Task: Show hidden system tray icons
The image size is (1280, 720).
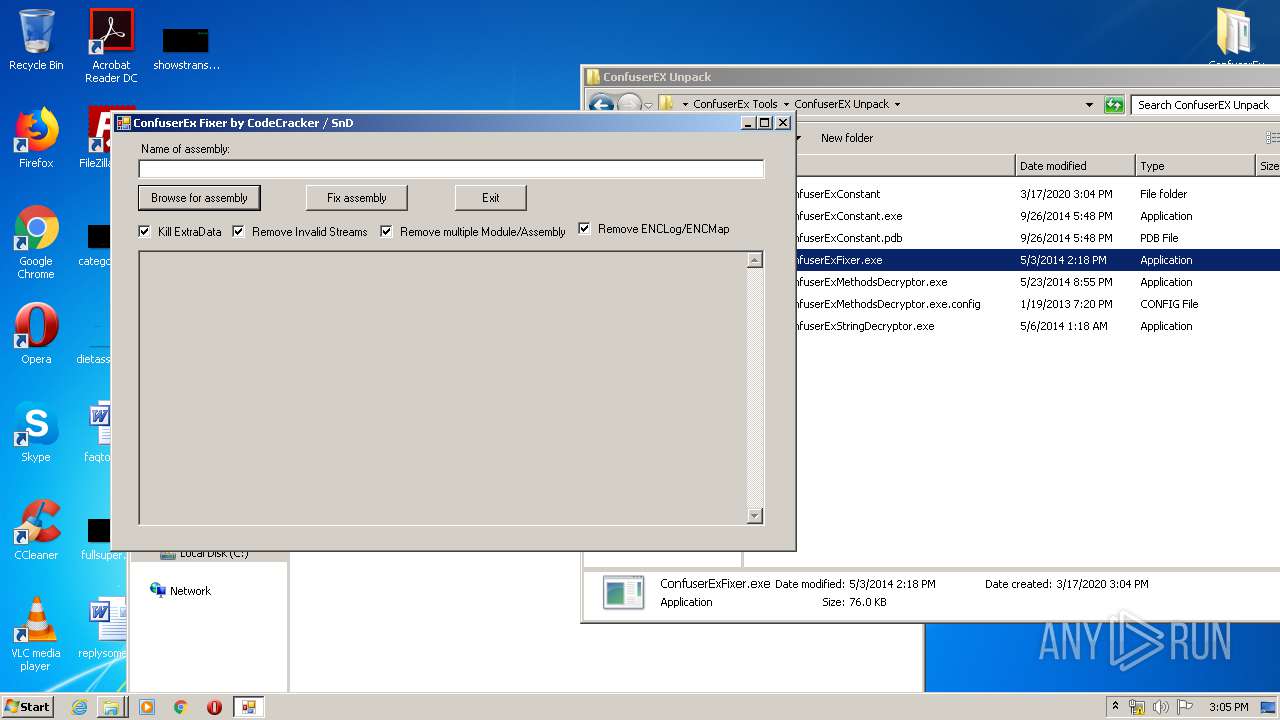Action: click(x=1115, y=707)
